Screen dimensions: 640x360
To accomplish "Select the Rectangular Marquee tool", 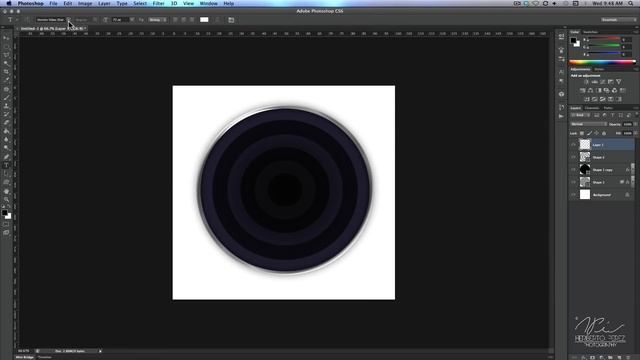I will pos(6,46).
